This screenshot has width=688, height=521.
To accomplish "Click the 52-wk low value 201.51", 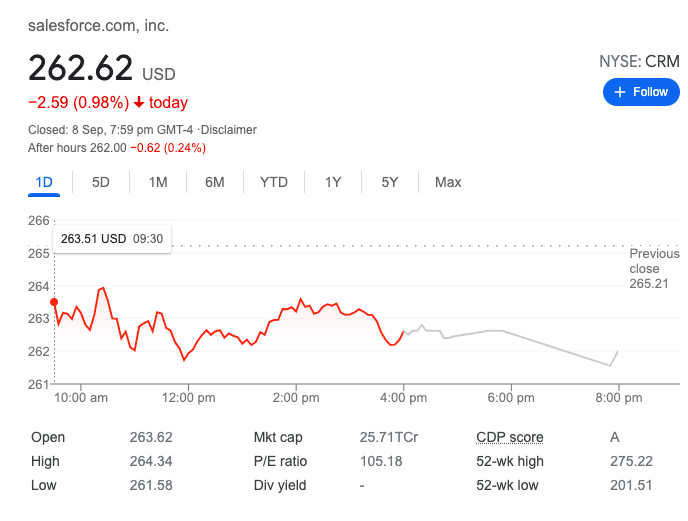I will click(631, 485).
